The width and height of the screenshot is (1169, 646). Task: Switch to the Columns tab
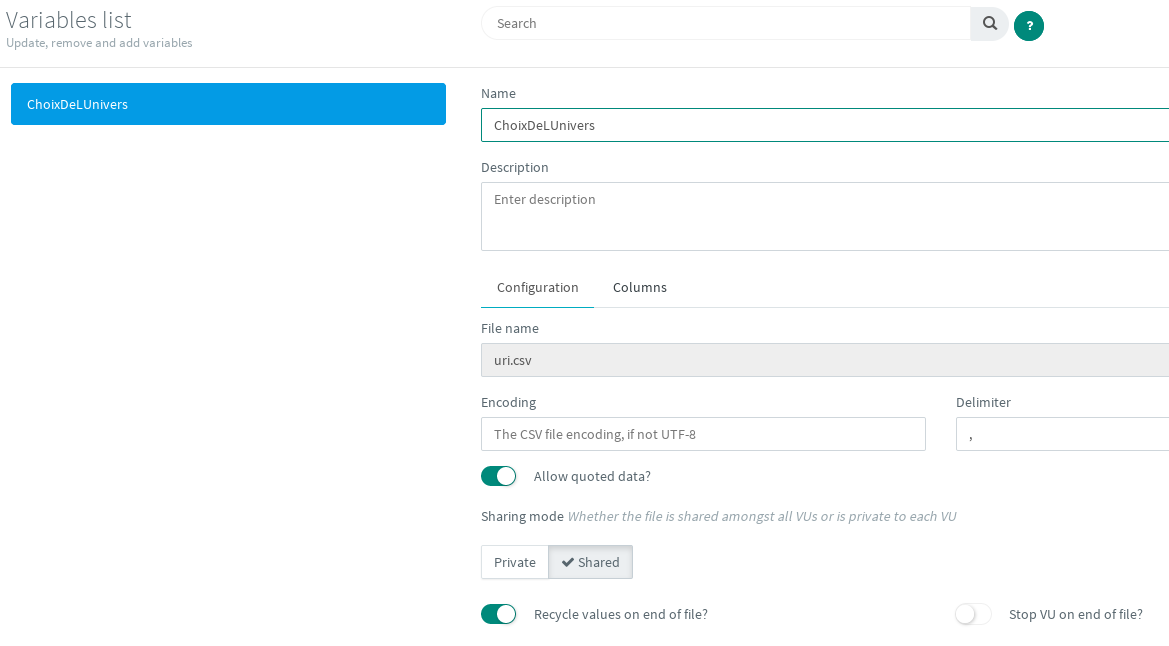point(639,287)
